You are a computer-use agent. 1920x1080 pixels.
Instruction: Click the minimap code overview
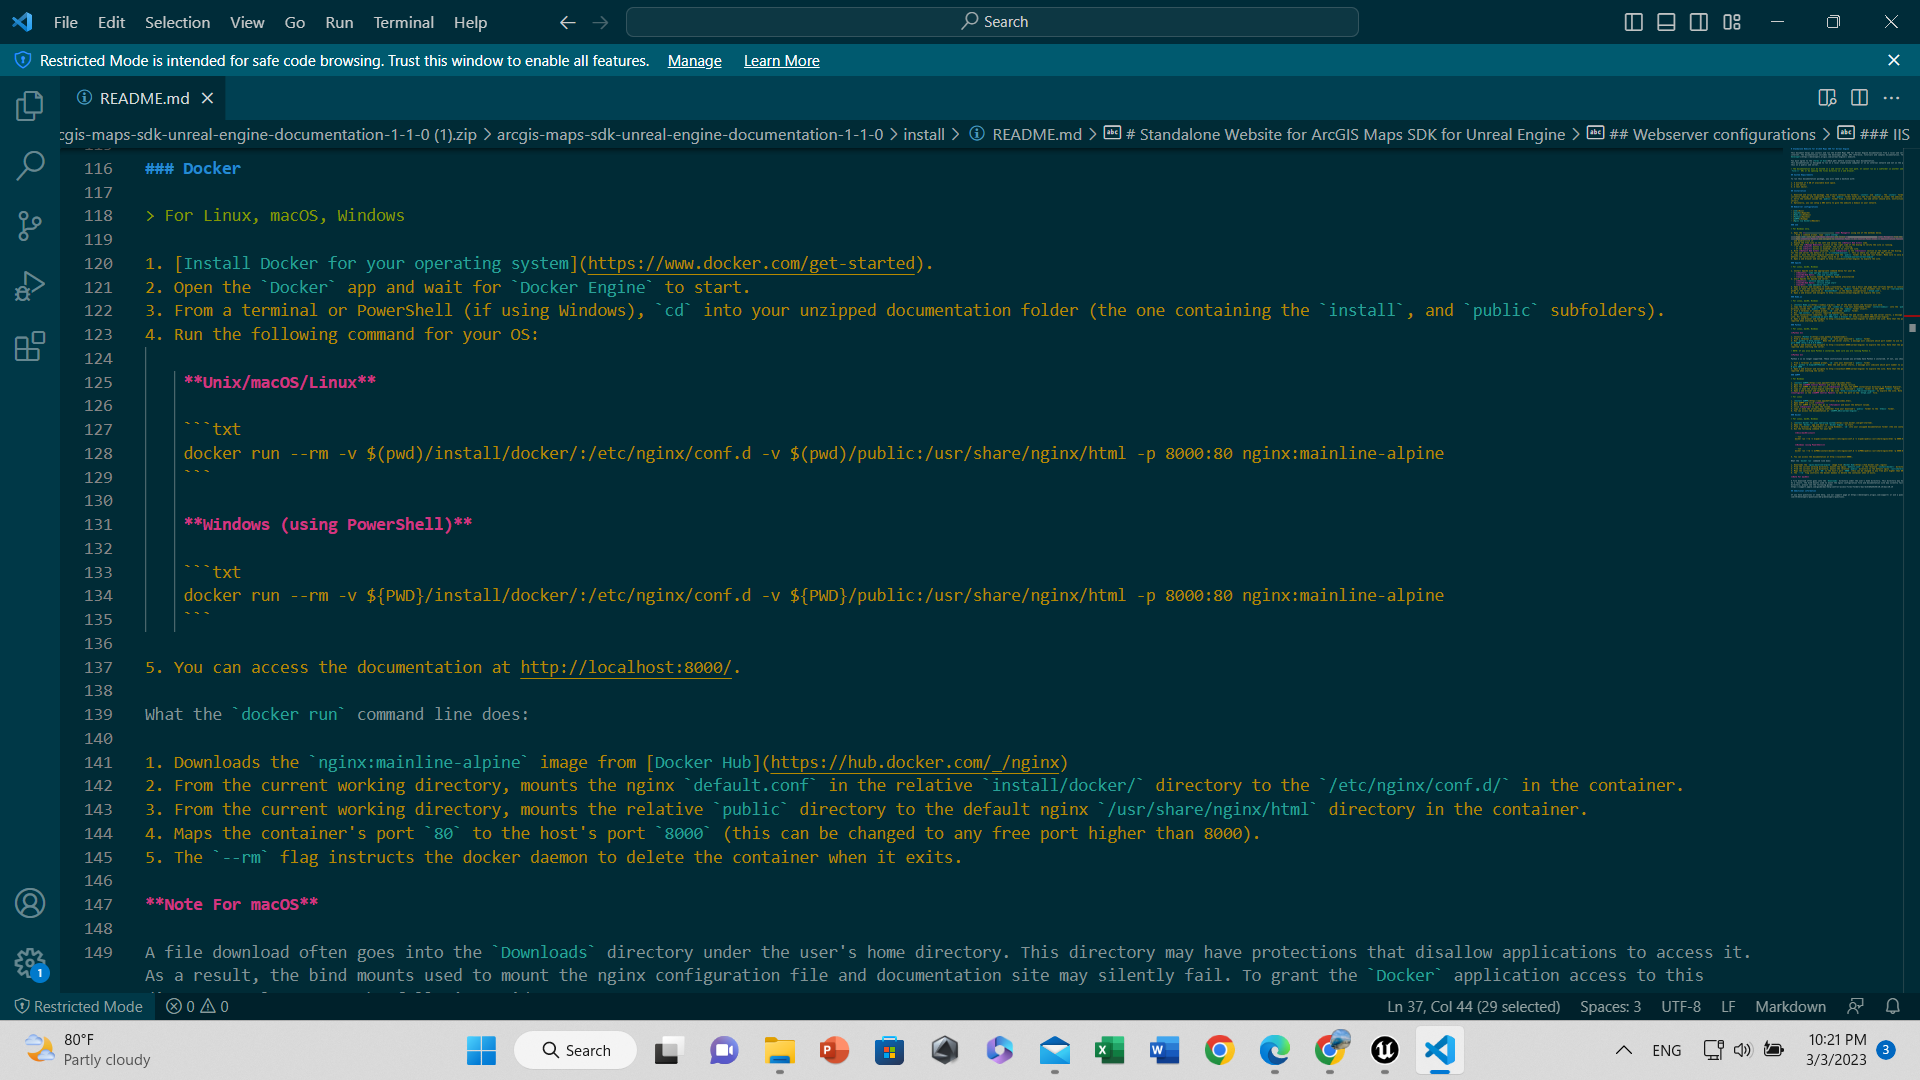pyautogui.click(x=1846, y=323)
